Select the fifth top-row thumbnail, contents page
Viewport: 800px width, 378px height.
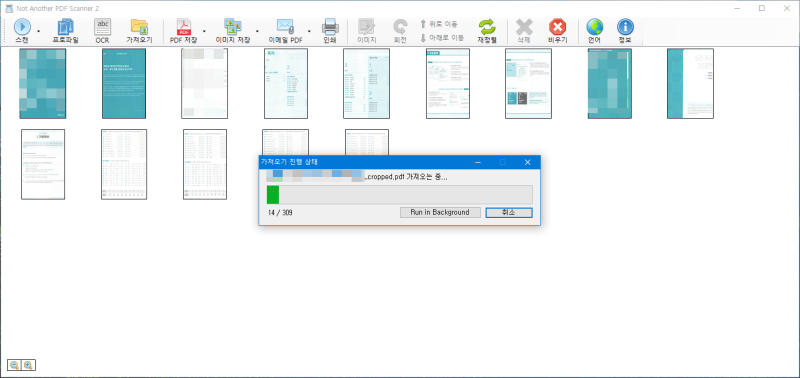(x=366, y=84)
